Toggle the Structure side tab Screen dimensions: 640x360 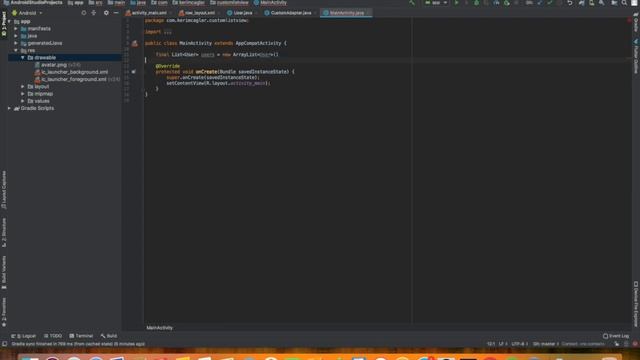coord(4,232)
